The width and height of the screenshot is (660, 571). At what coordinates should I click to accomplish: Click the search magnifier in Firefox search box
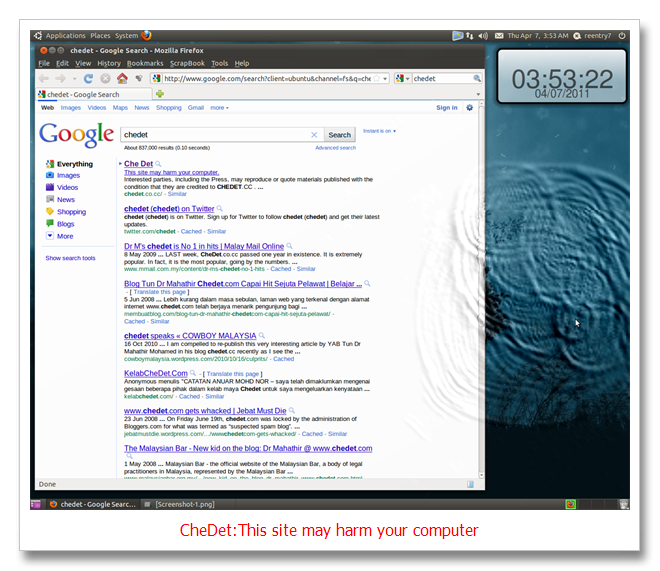click(x=476, y=78)
